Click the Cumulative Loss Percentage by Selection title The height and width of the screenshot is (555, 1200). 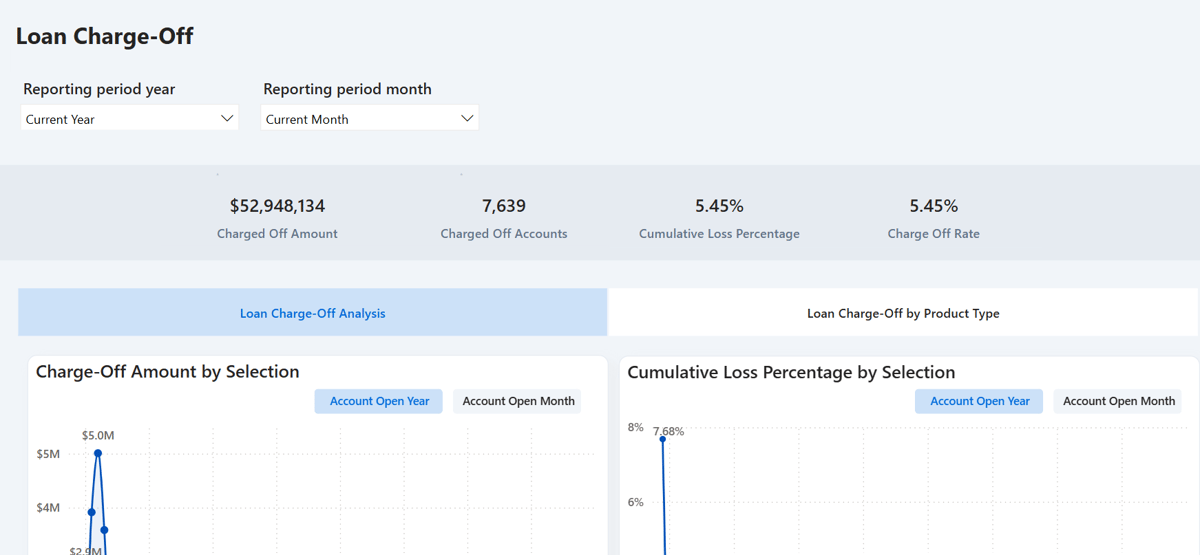[x=791, y=372]
